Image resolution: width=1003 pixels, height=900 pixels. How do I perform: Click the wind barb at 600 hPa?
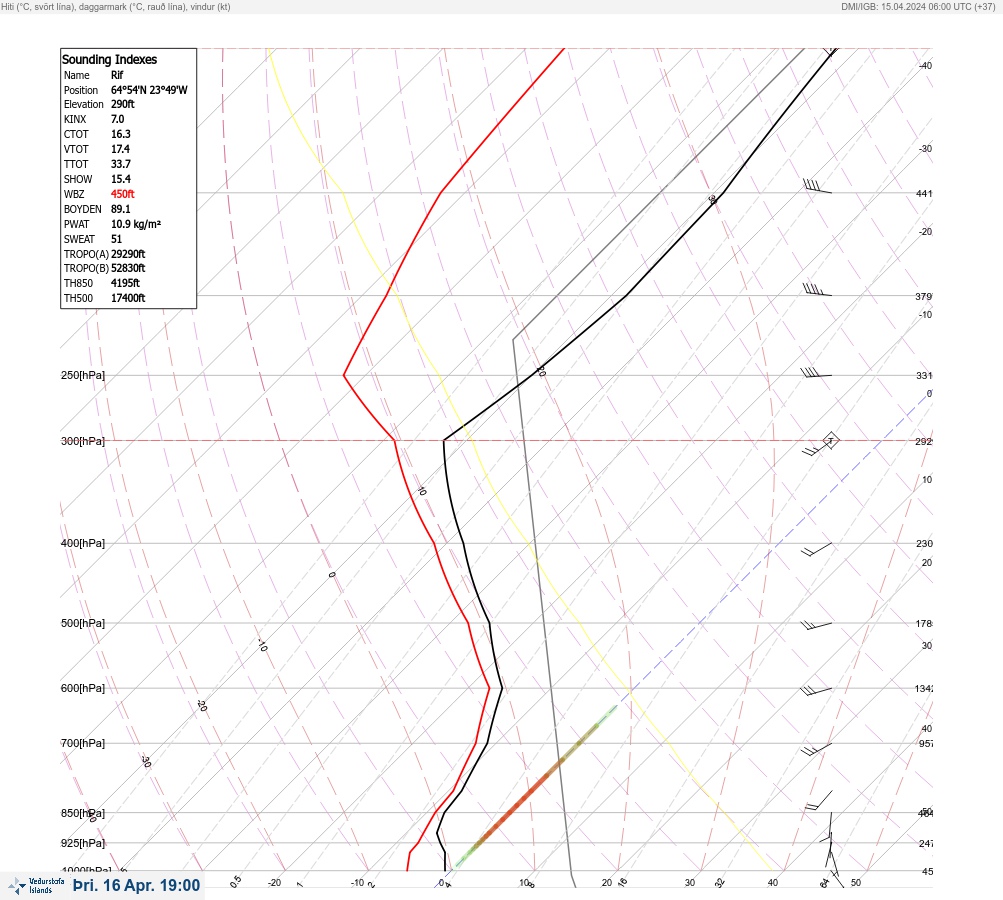point(816,691)
